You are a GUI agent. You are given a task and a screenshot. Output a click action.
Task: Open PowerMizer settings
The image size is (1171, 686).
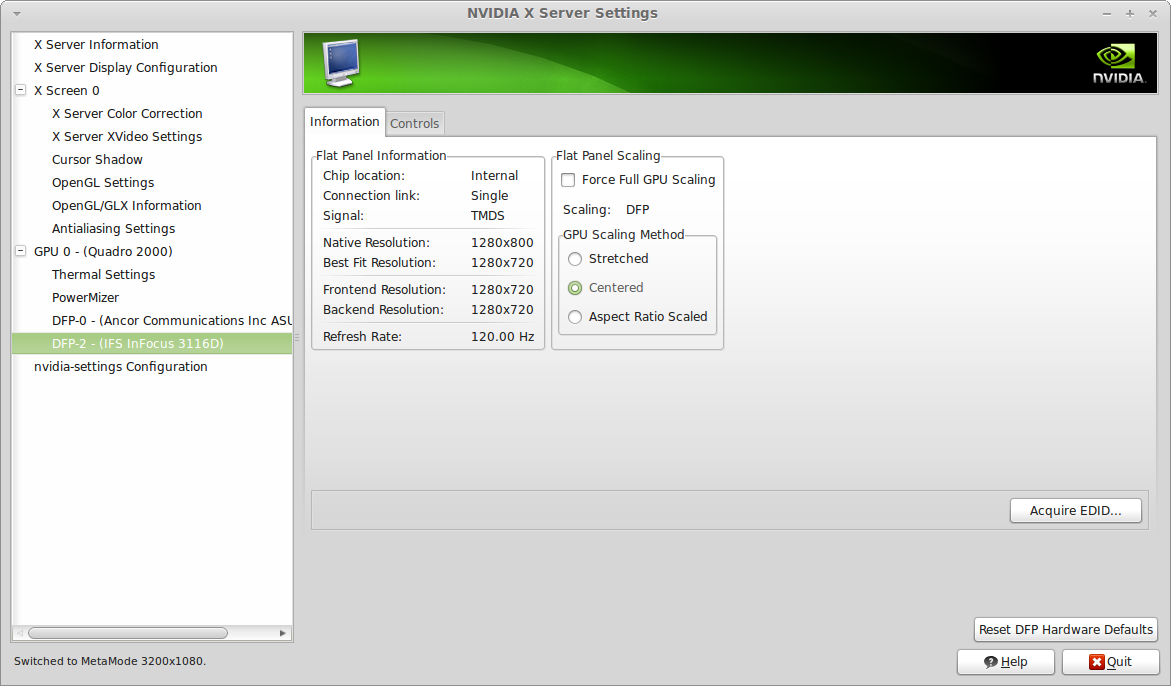pos(85,298)
